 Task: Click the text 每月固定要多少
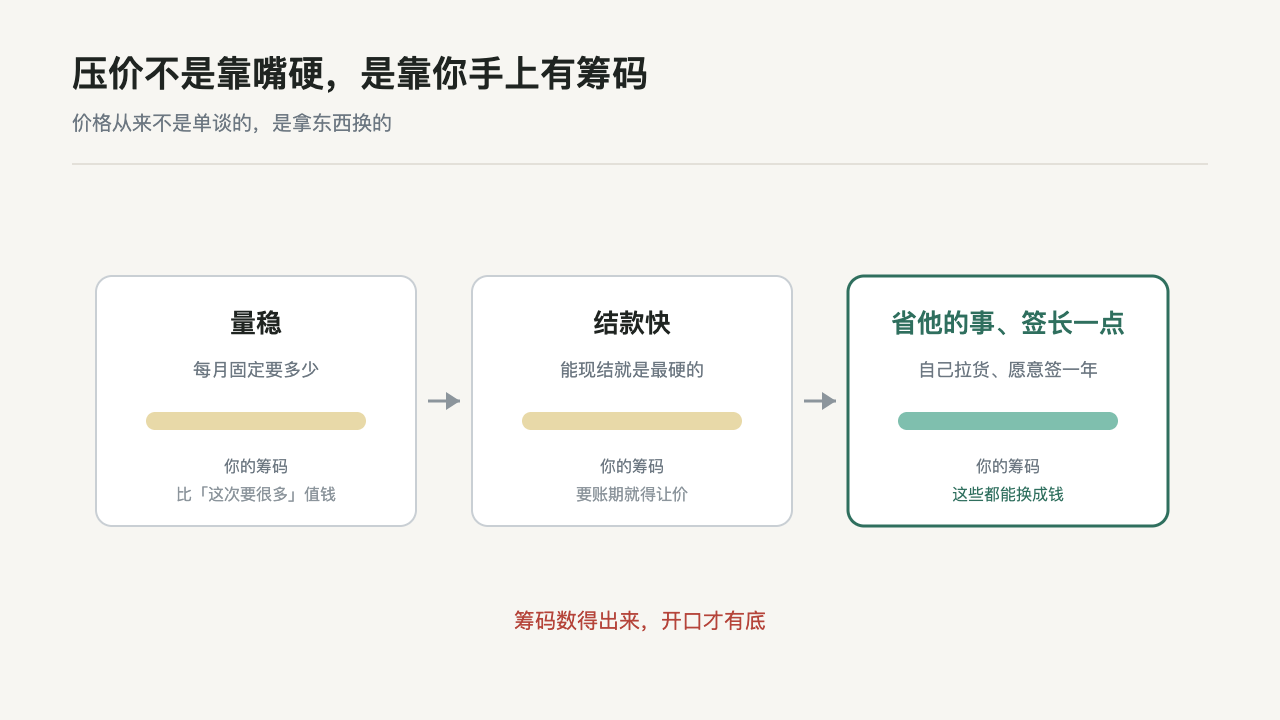point(256,370)
